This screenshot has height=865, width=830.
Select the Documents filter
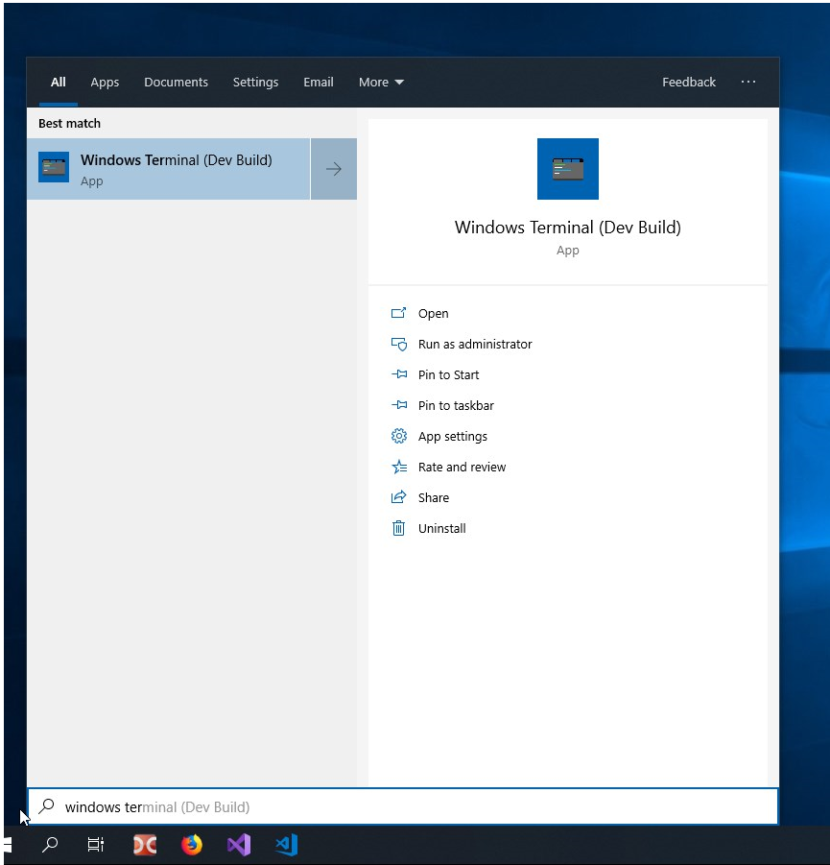[x=176, y=82]
